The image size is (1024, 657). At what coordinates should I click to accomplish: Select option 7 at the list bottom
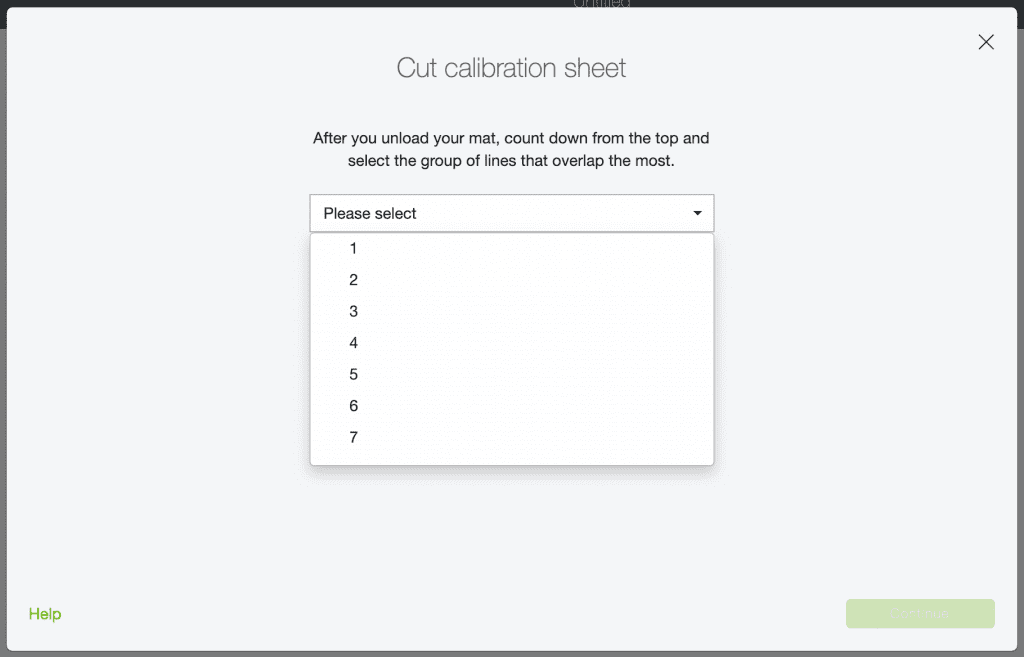click(353, 437)
